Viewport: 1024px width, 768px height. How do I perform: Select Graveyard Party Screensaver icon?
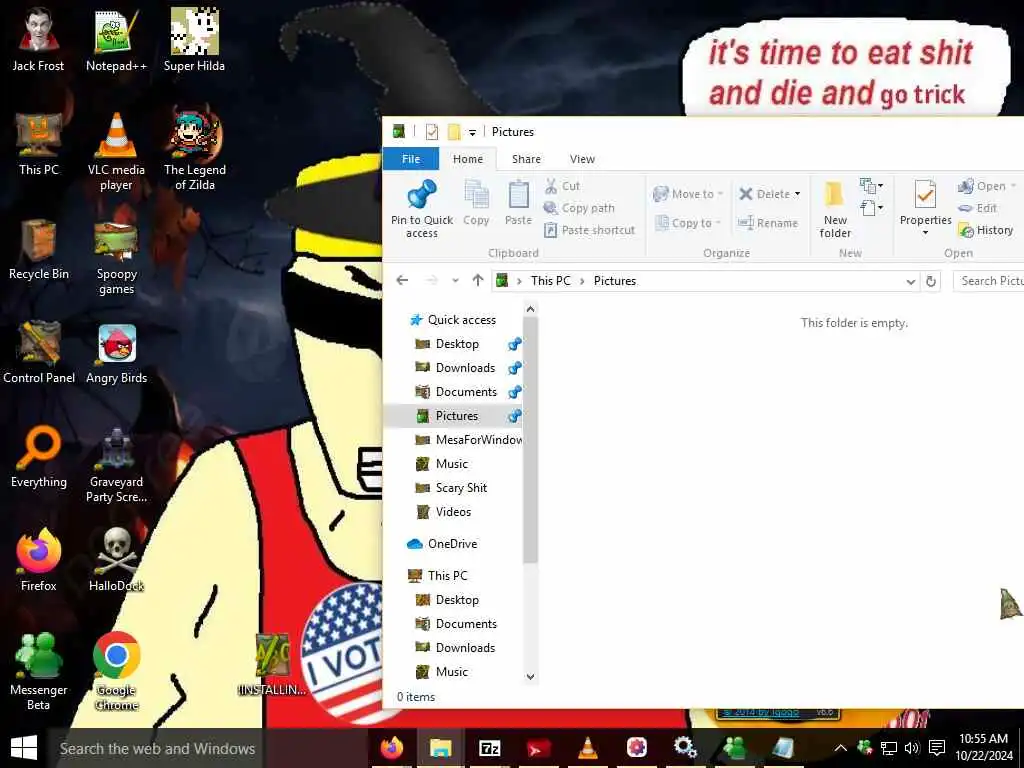coord(116,463)
